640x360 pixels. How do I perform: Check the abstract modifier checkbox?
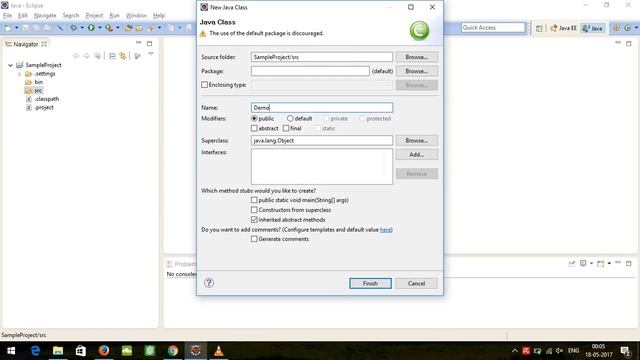tap(254, 128)
